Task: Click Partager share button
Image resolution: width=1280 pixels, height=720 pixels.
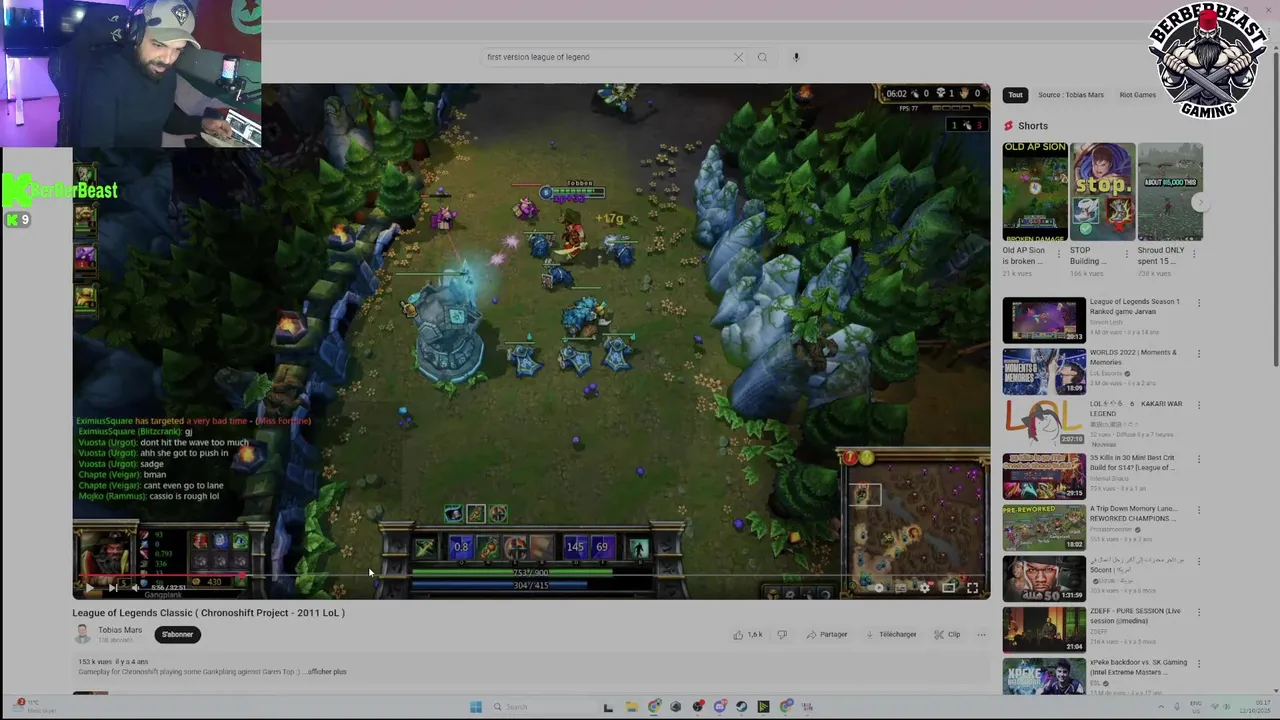Action: click(x=827, y=634)
